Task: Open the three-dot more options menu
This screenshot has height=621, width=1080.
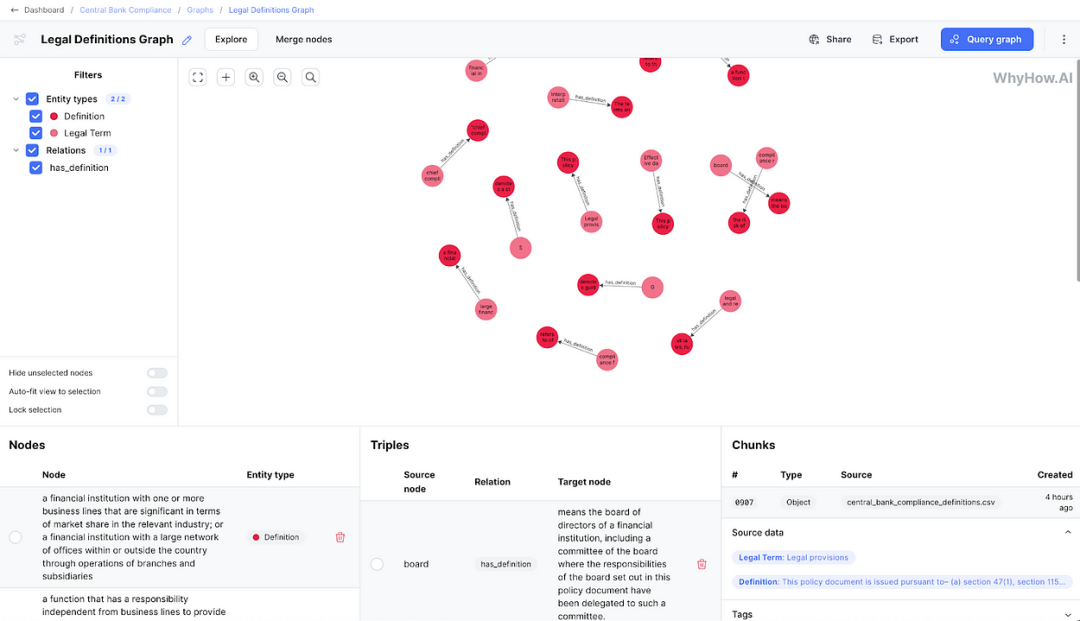Action: pos(1063,39)
